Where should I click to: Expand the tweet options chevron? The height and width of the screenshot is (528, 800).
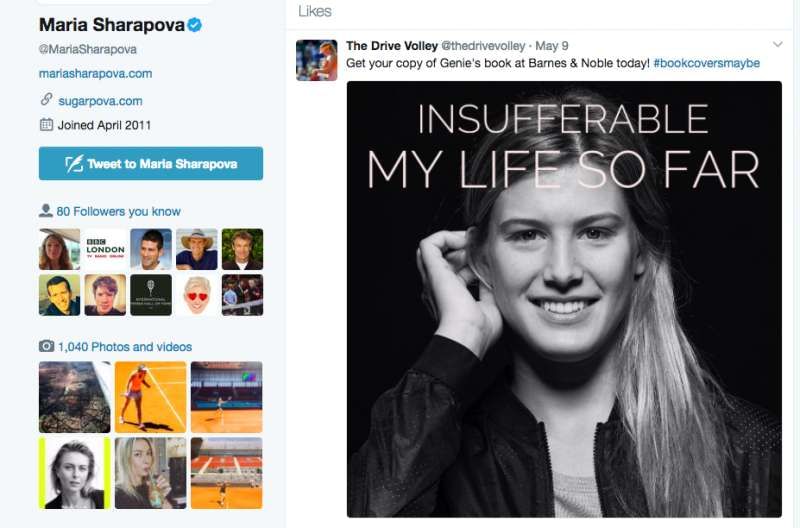point(777,45)
